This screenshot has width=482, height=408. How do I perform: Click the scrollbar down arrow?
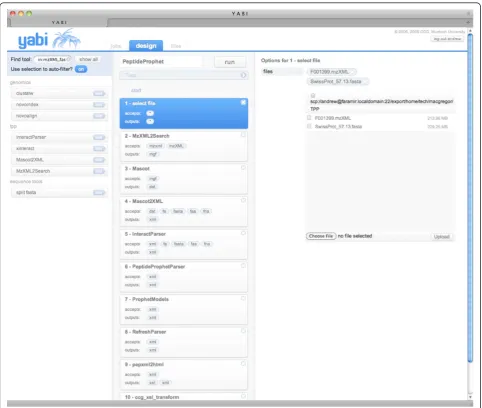[x=470, y=397]
